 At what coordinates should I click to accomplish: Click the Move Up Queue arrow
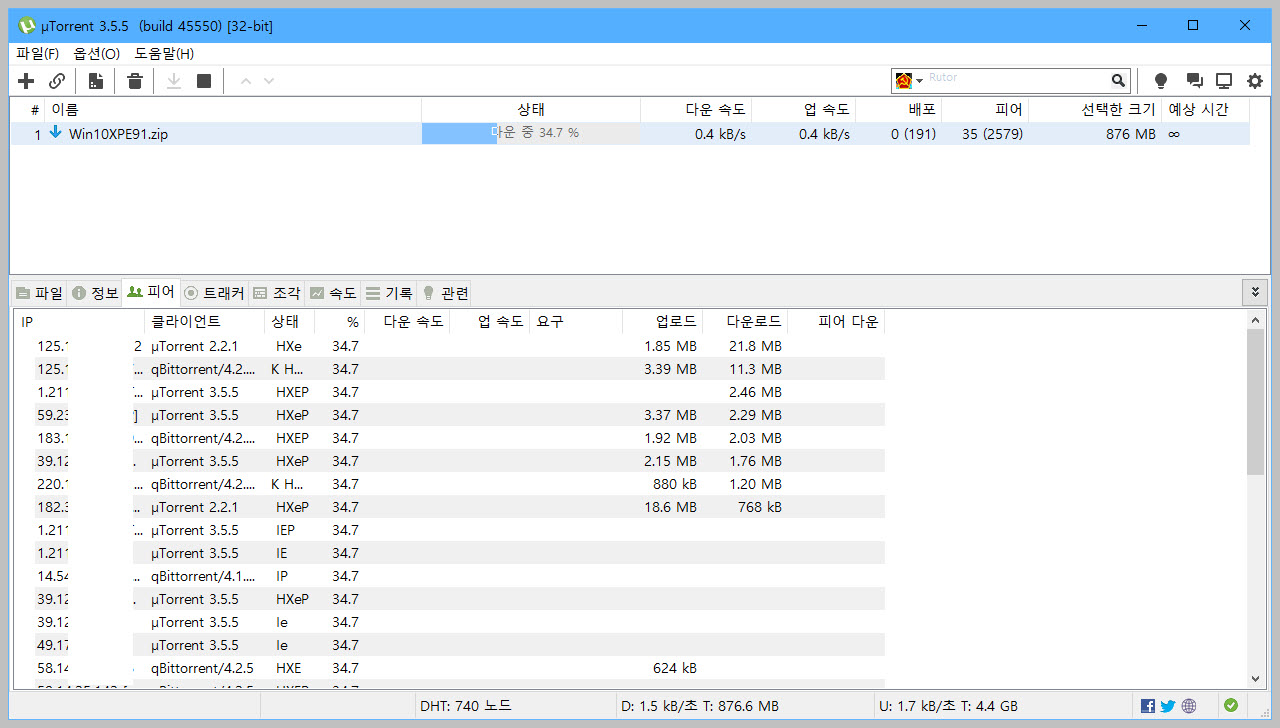[246, 81]
